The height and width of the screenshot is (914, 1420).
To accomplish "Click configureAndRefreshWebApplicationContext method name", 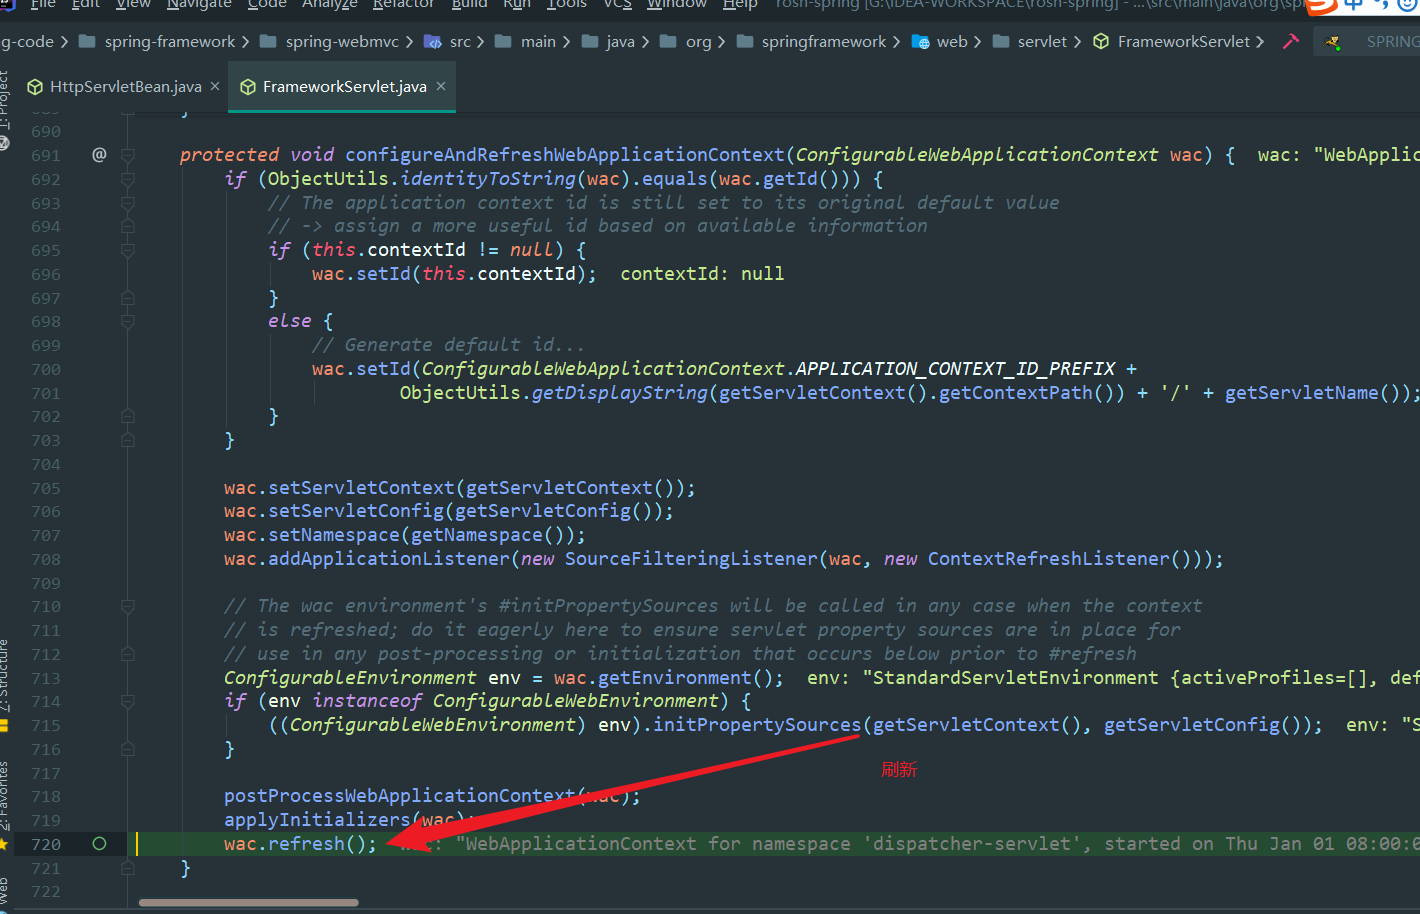I will [565, 154].
